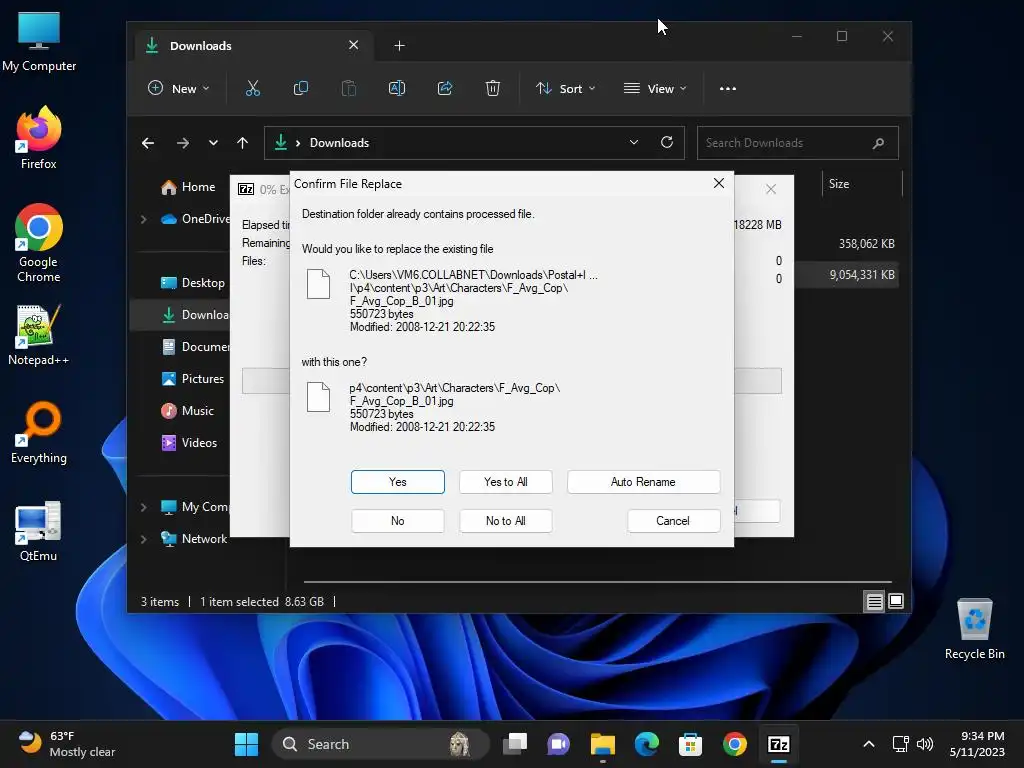Viewport: 1024px width, 768px height.
Task: Click the Share icon in Explorer toolbar
Action: (445, 88)
